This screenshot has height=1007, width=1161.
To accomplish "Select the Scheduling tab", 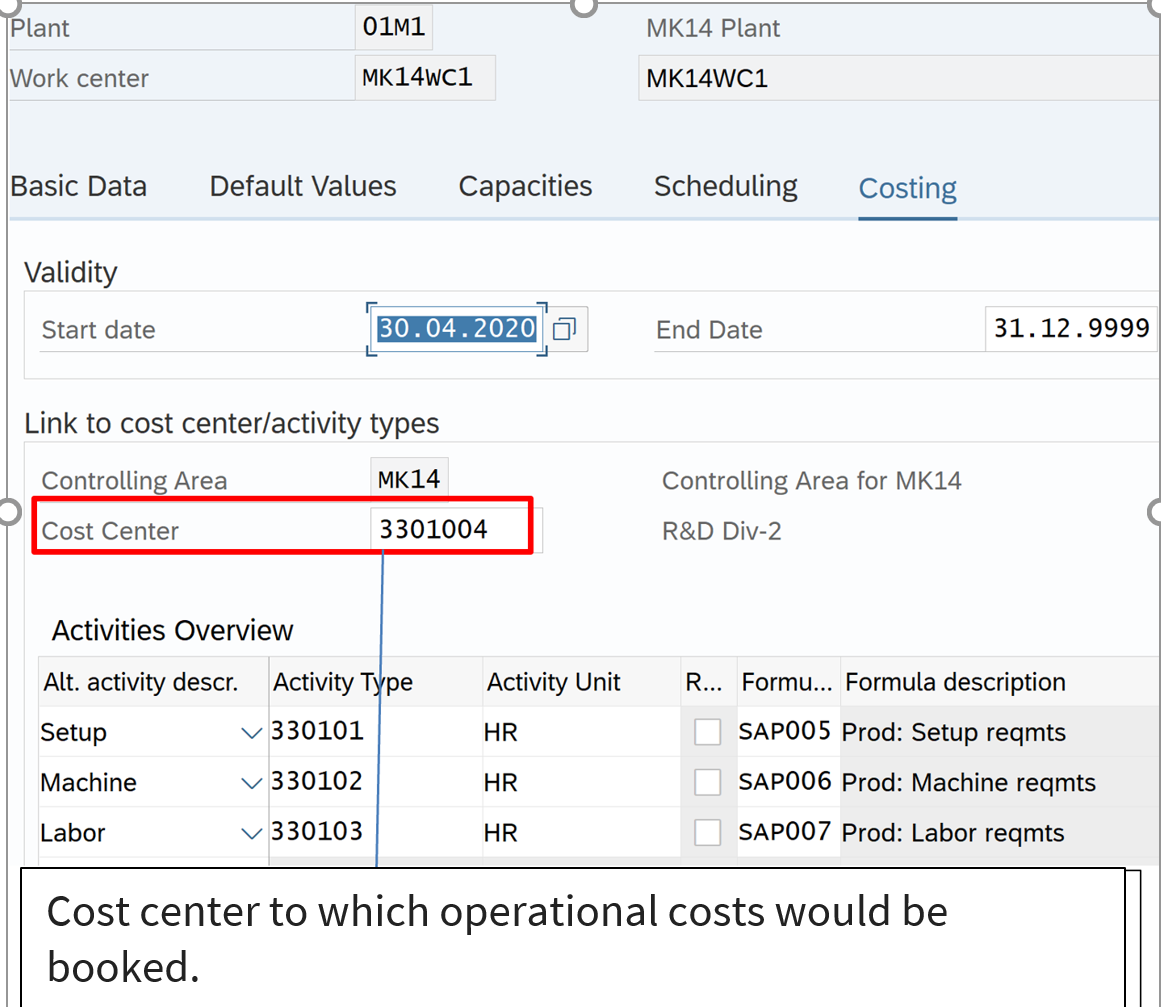I will [x=725, y=187].
